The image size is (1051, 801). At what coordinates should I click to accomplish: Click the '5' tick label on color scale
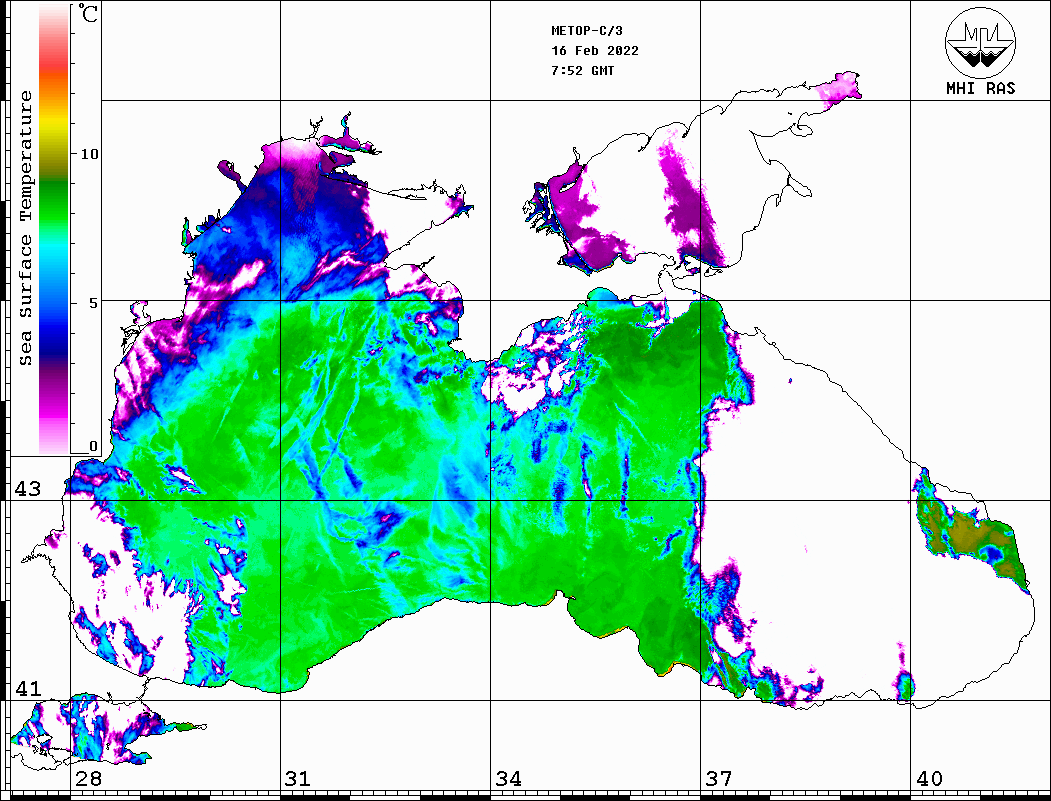tap(93, 303)
